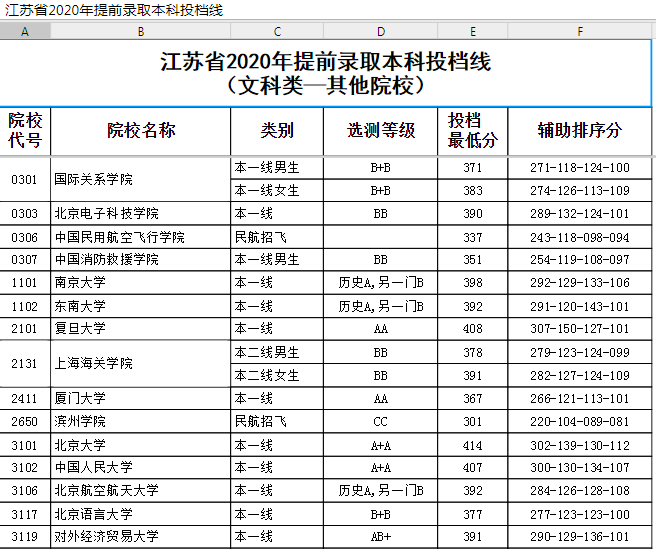Select code cell 3119
Image resolution: width=656 pixels, height=549 pixels.
tap(25, 536)
